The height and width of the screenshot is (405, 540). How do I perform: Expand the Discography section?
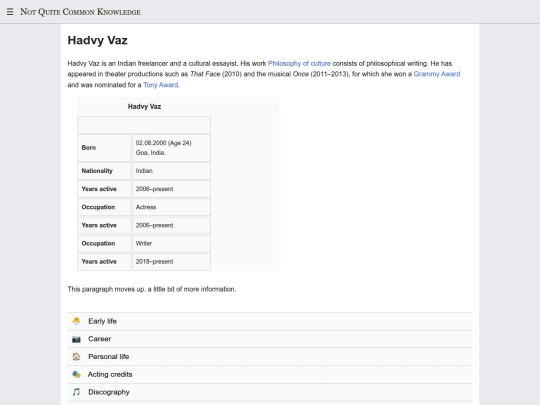tap(270, 392)
